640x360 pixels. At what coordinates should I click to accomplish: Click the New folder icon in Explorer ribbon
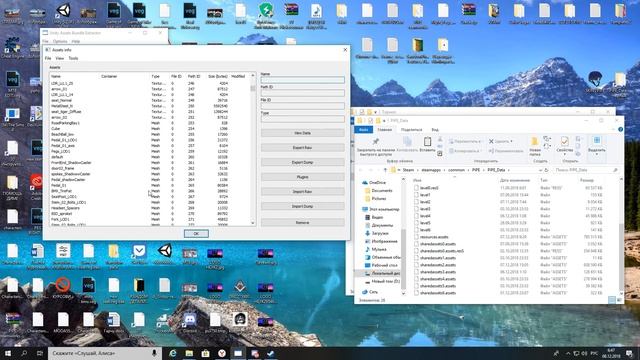point(534,142)
